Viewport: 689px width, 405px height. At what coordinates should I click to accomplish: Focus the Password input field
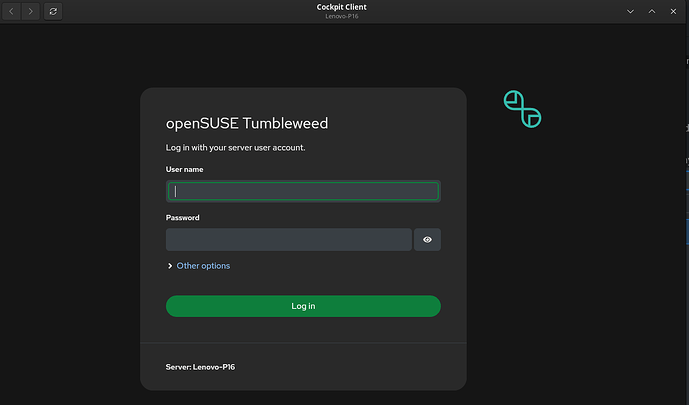click(289, 239)
